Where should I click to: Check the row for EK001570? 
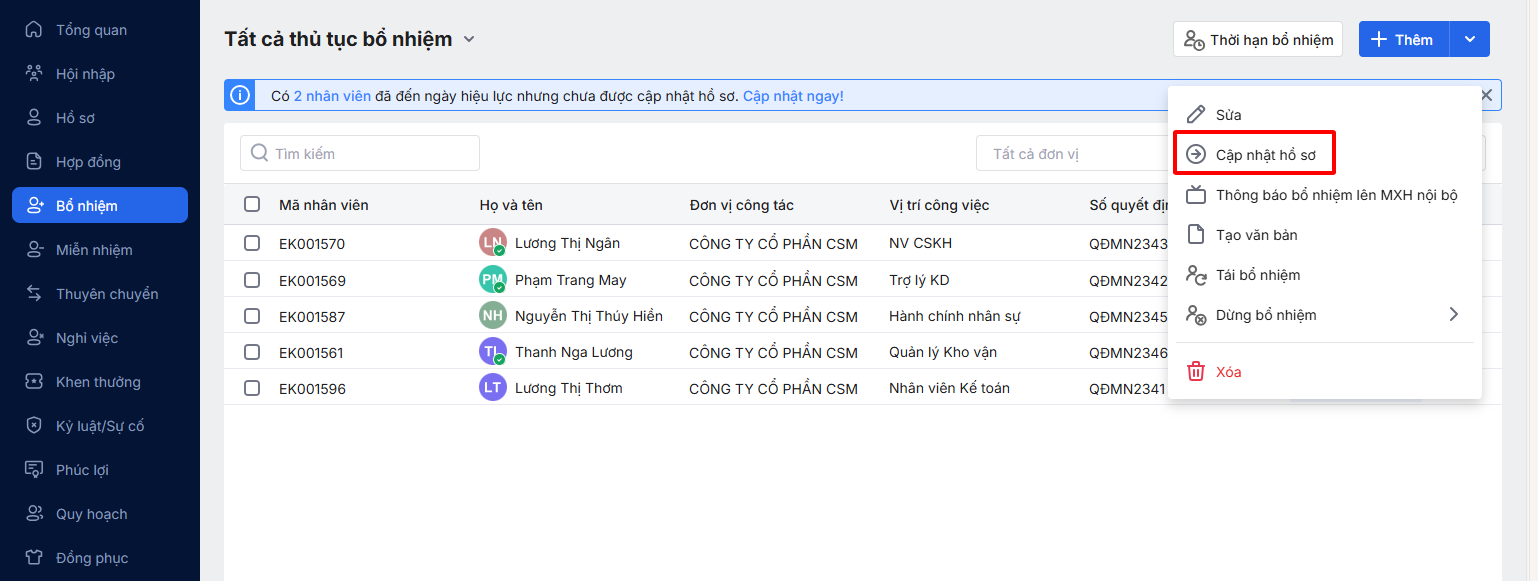click(252, 243)
